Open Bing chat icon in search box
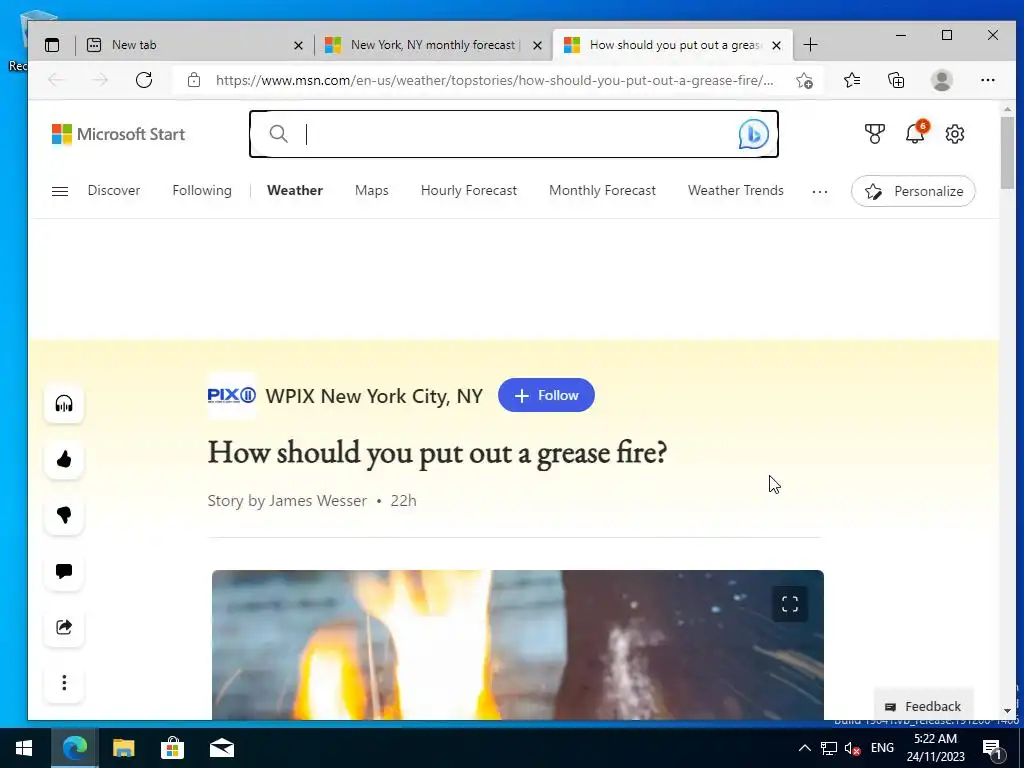 click(754, 134)
